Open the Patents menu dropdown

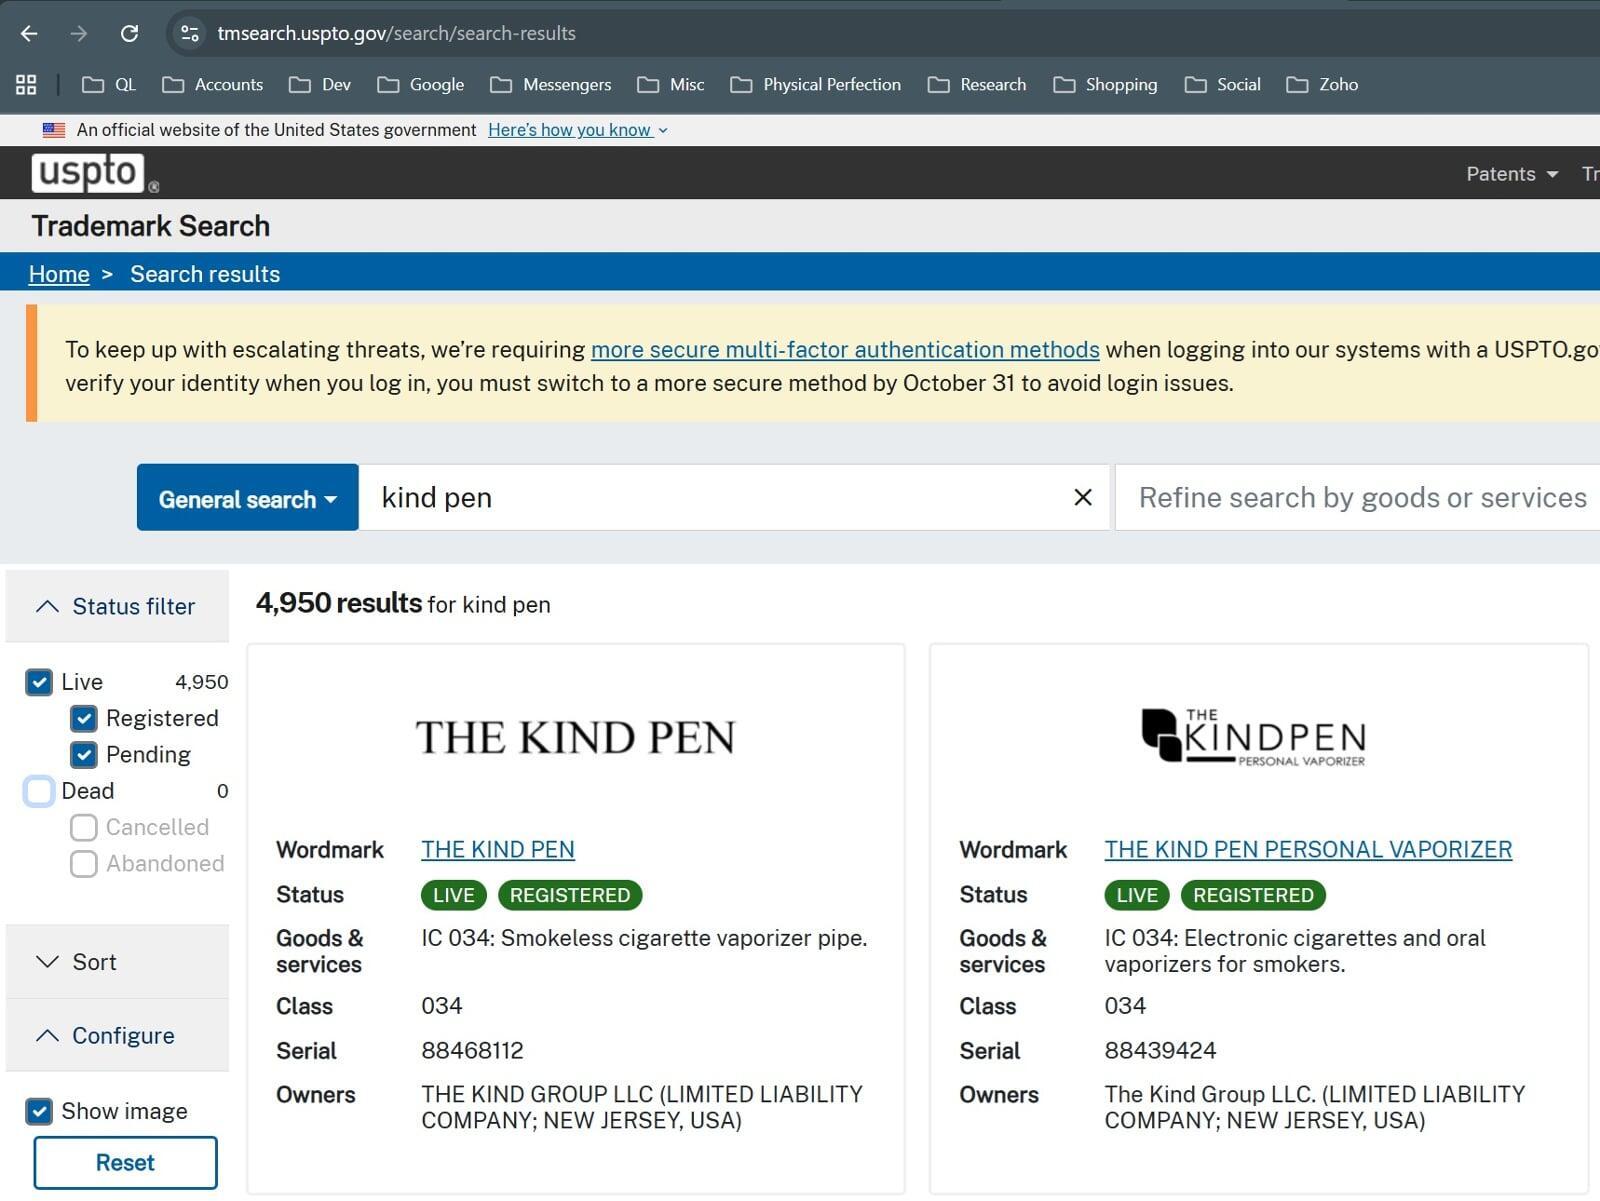tap(1512, 174)
